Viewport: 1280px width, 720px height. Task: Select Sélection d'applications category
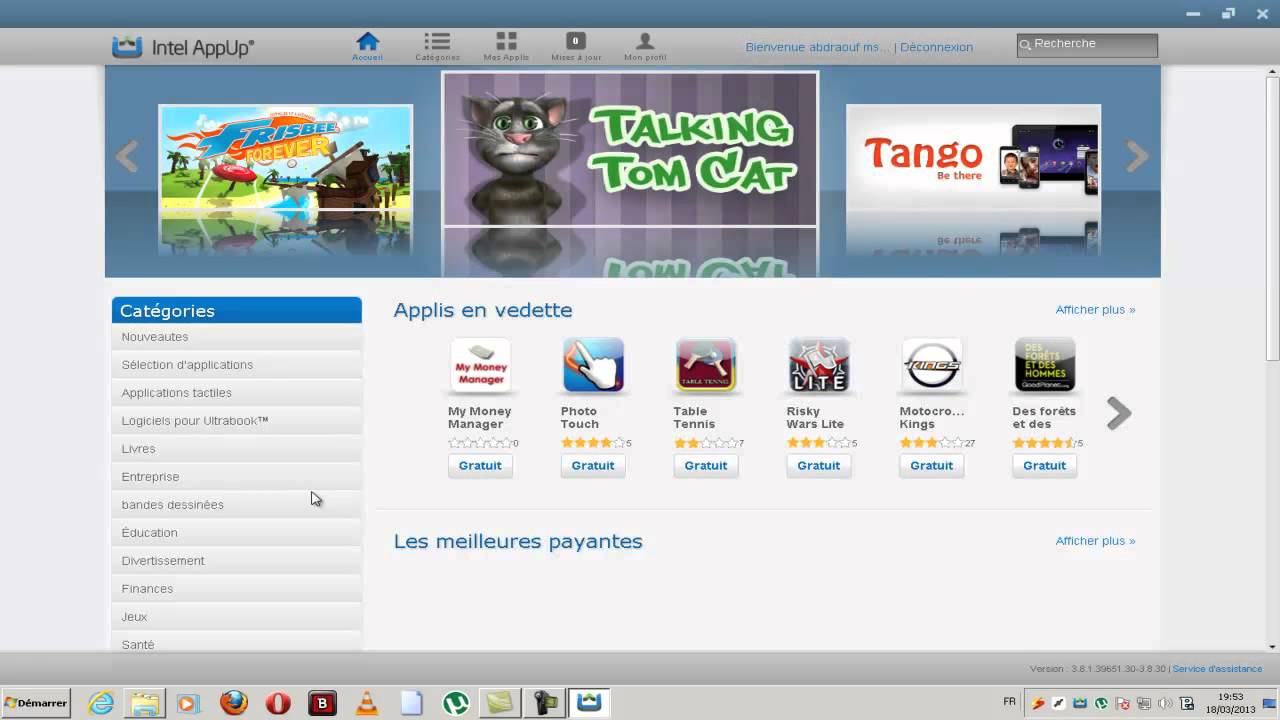(x=237, y=365)
